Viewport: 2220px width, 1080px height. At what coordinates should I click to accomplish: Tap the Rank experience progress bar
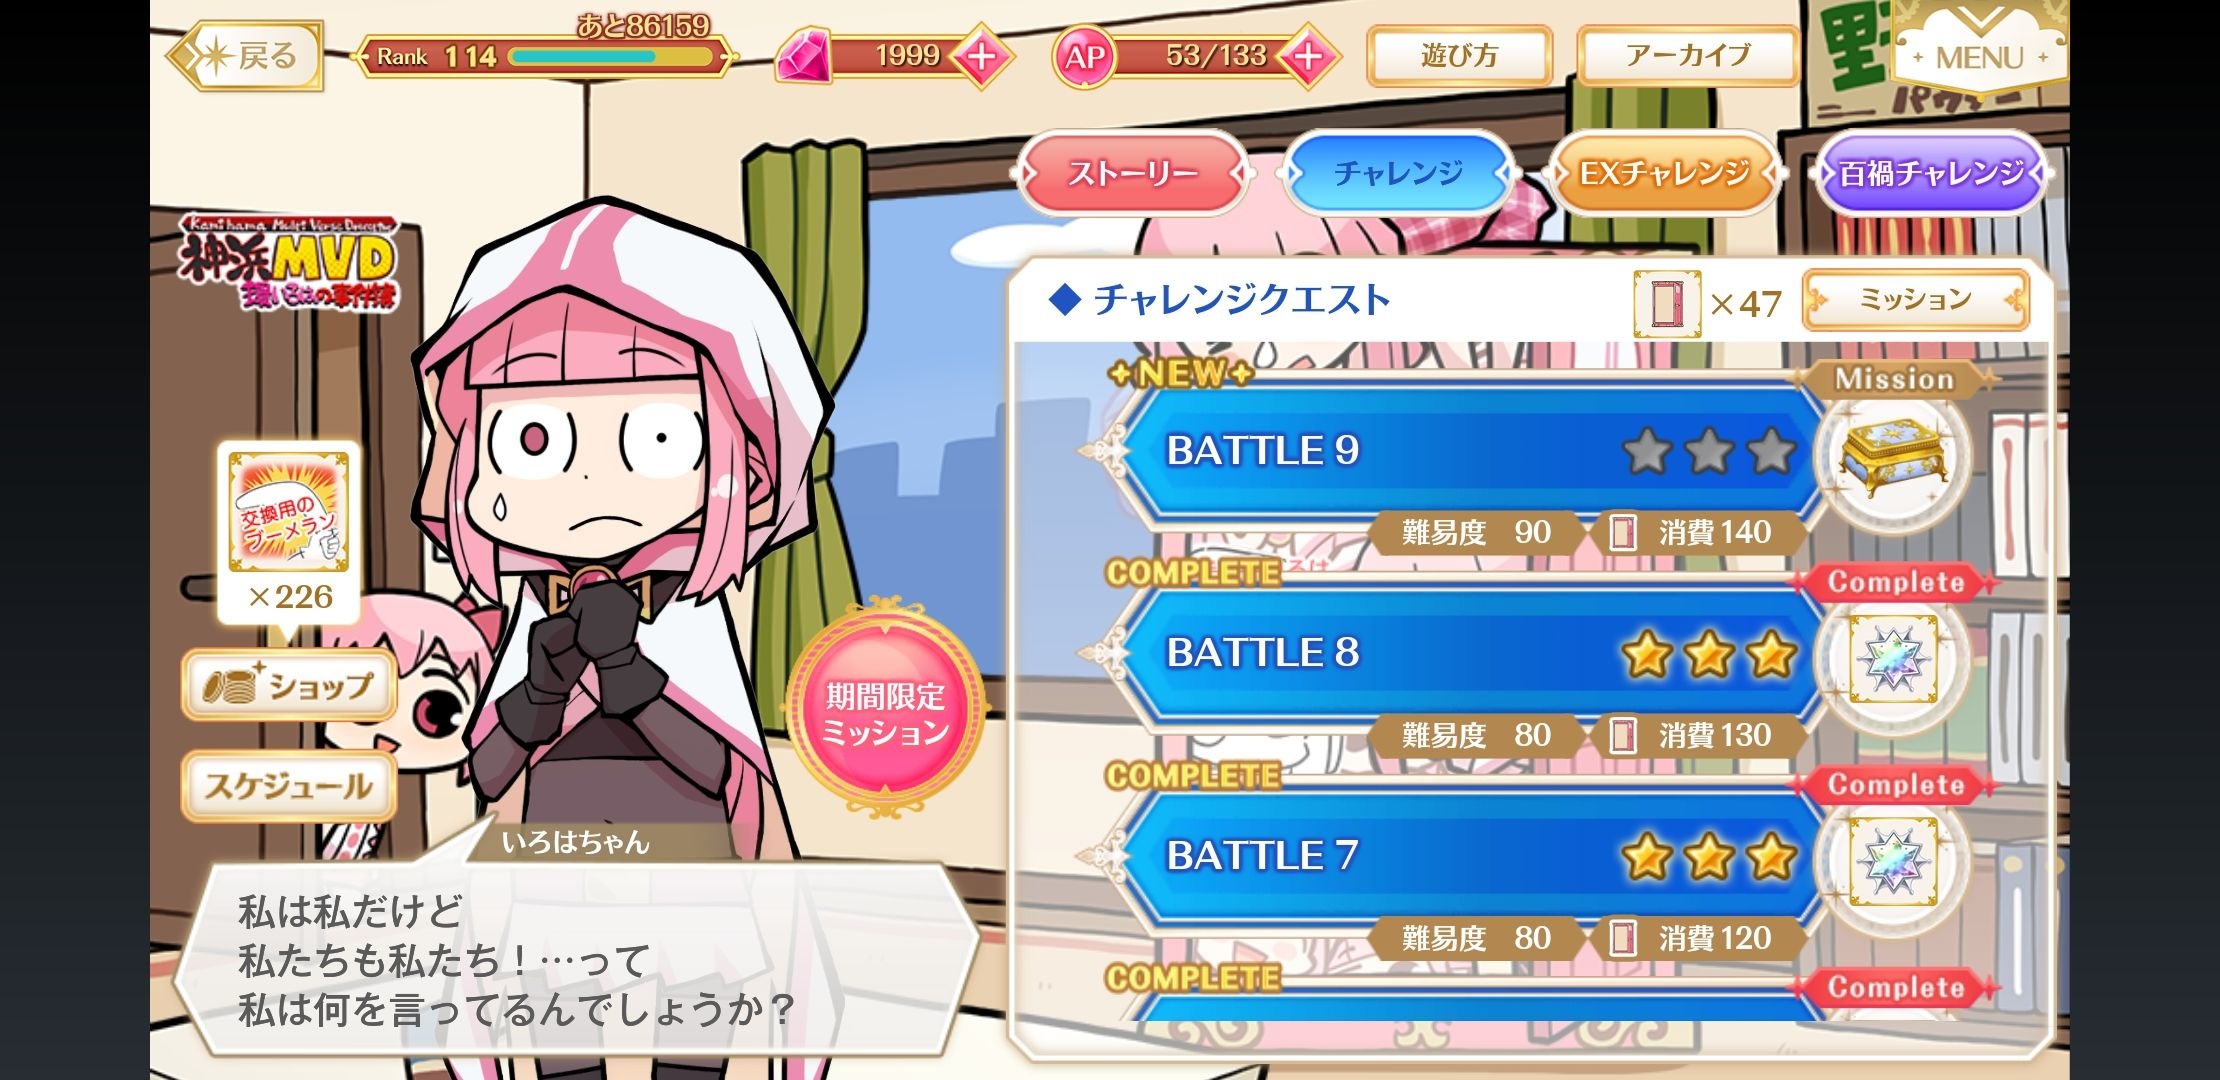[x=611, y=57]
